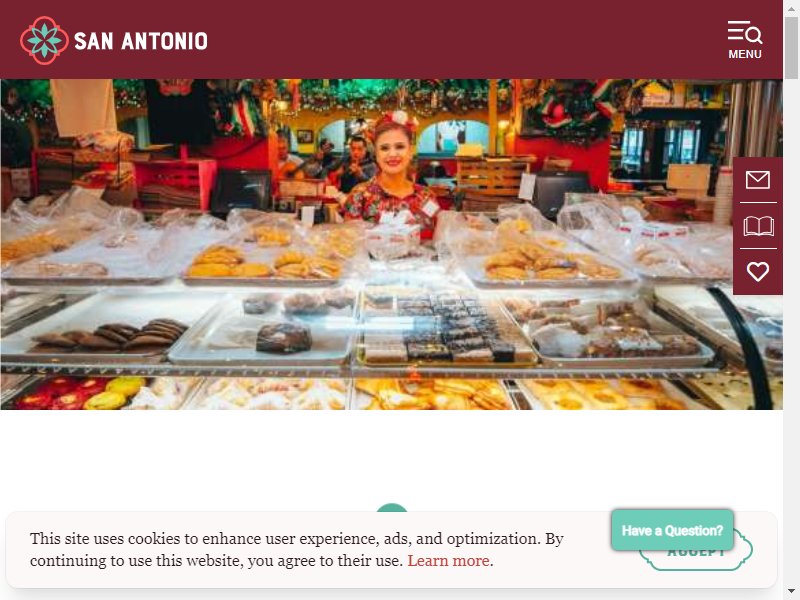
Task: Select the MENU label in the header
Action: click(745, 54)
